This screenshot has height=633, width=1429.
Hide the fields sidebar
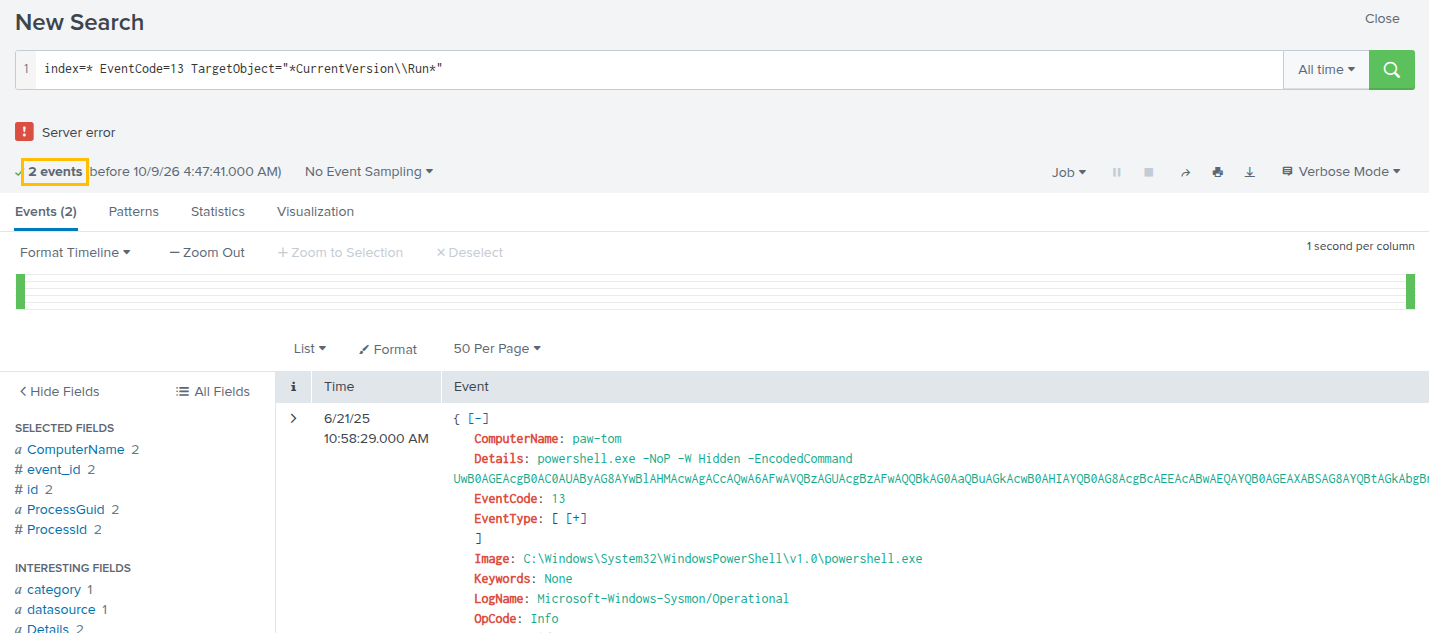click(x=60, y=392)
